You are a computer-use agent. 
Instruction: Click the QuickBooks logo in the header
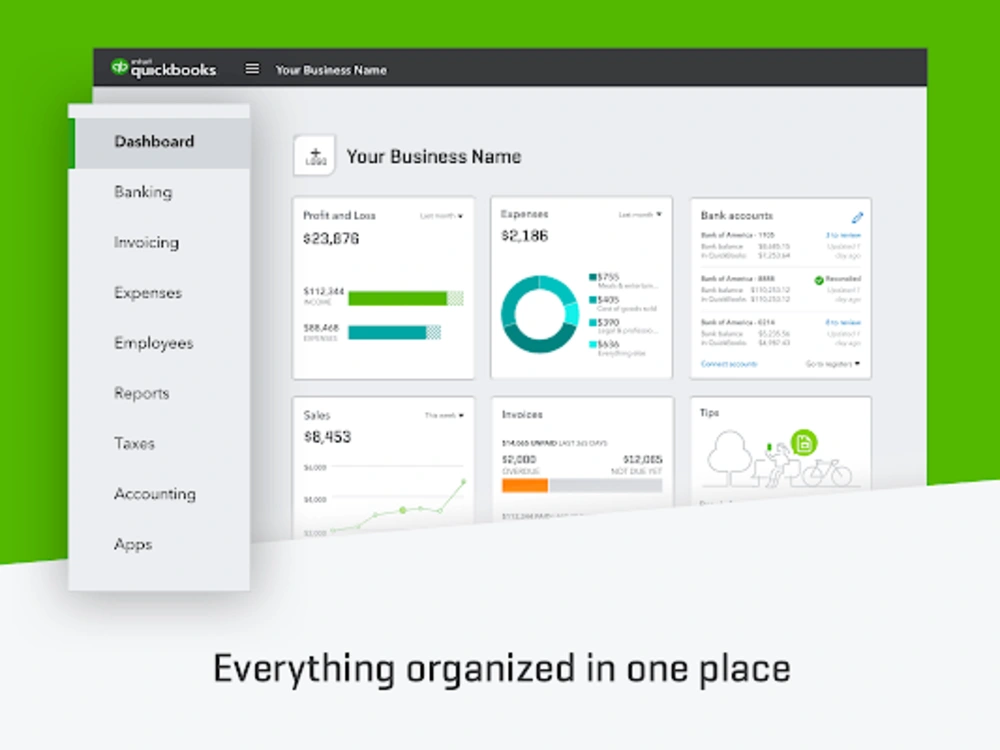pyautogui.click(x=163, y=68)
